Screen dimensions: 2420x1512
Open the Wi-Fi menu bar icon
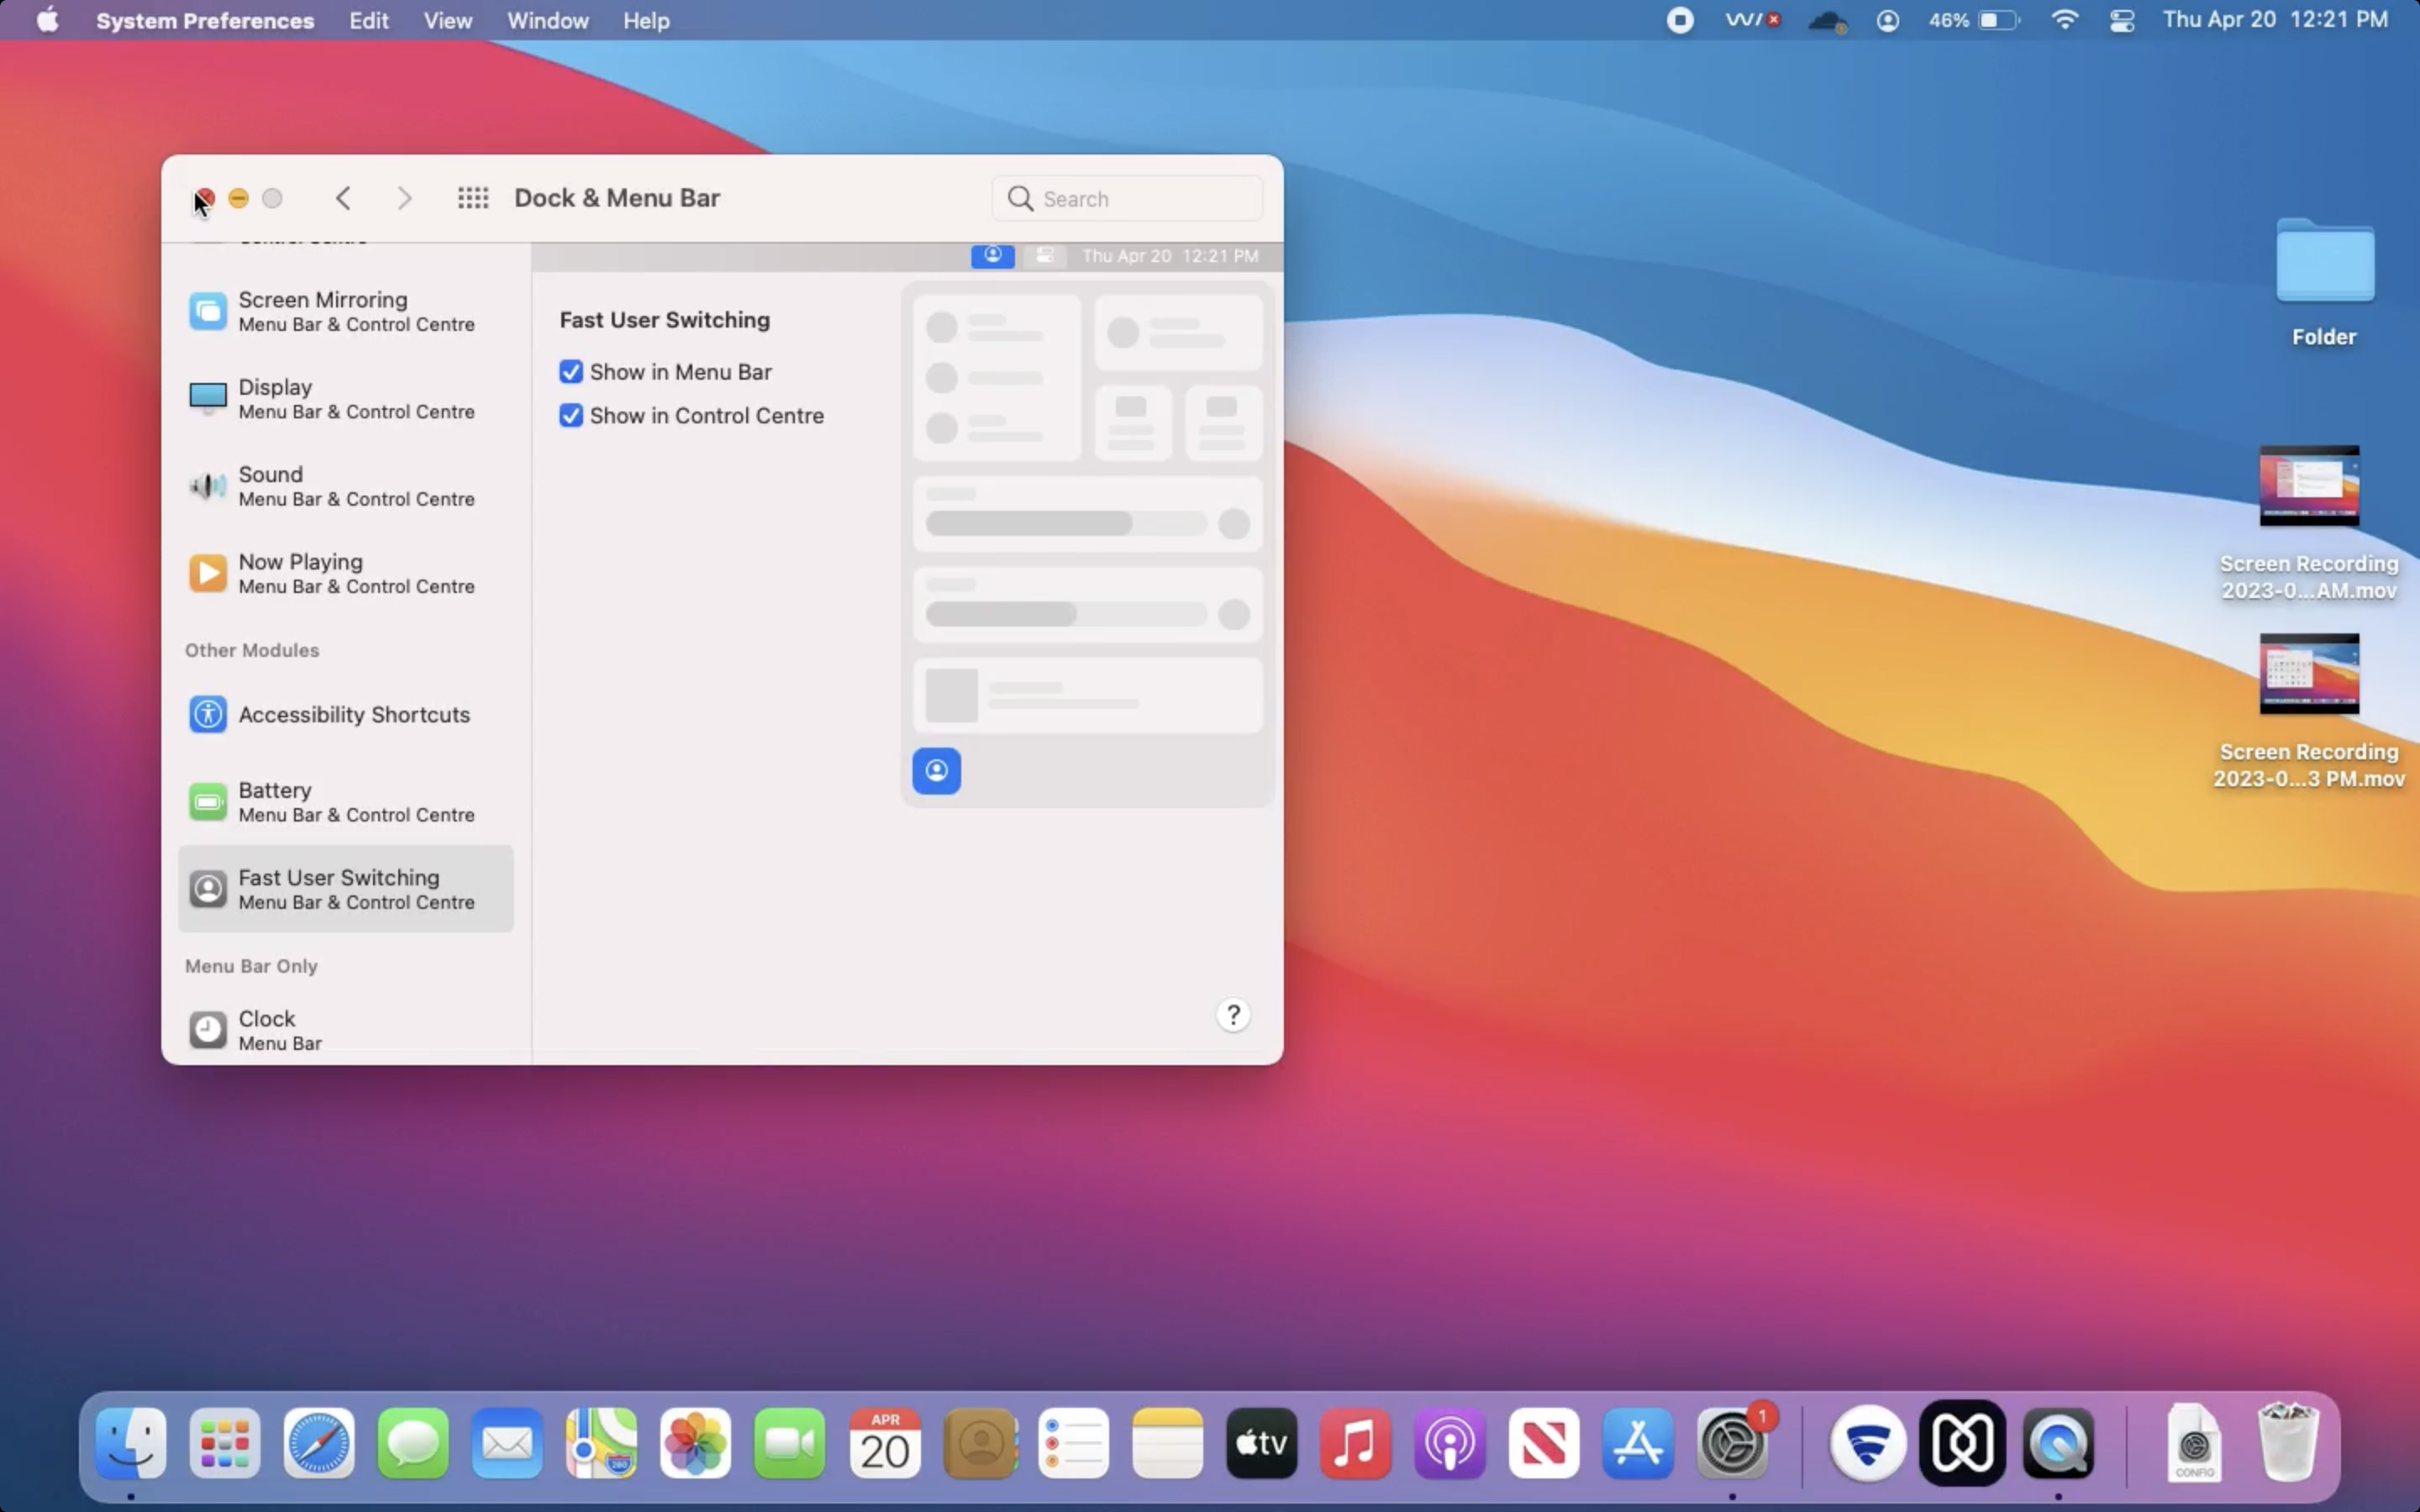(2064, 20)
